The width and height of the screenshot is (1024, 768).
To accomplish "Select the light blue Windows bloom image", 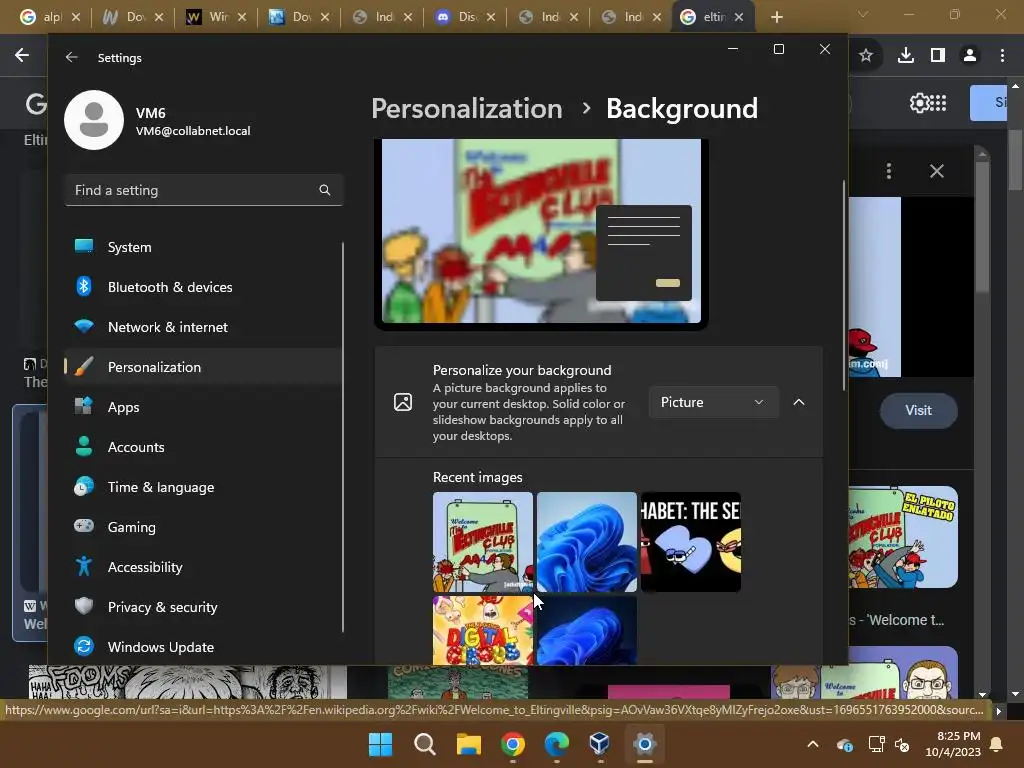I will tap(586, 542).
